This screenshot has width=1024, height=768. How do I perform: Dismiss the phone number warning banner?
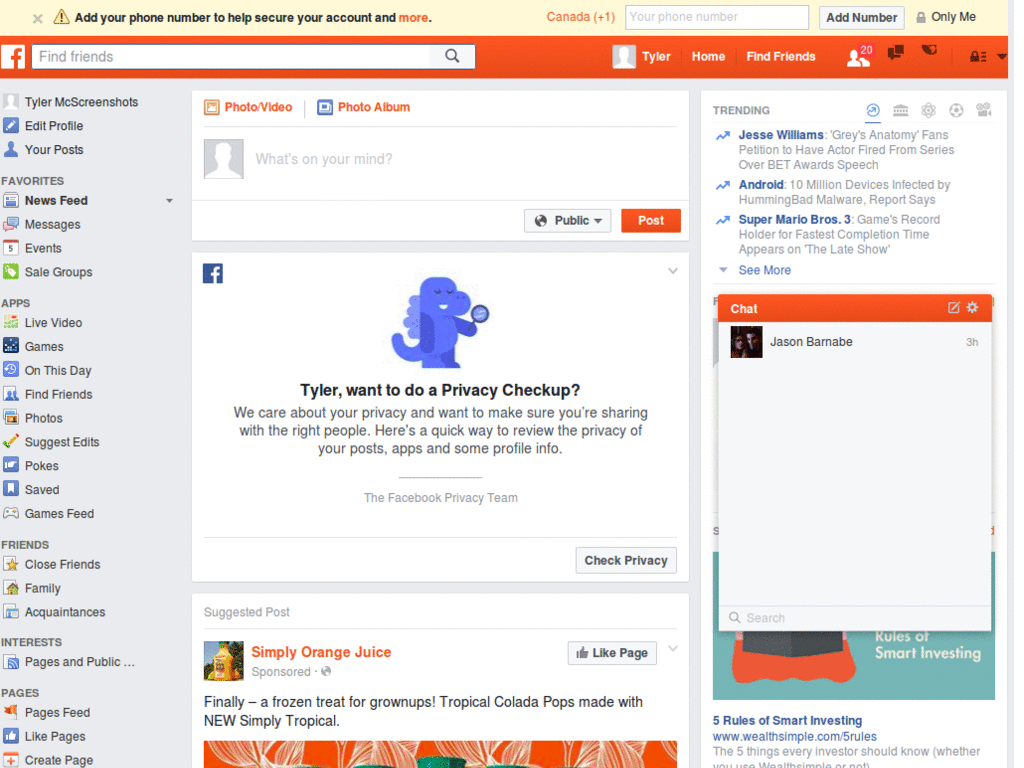click(x=38, y=18)
